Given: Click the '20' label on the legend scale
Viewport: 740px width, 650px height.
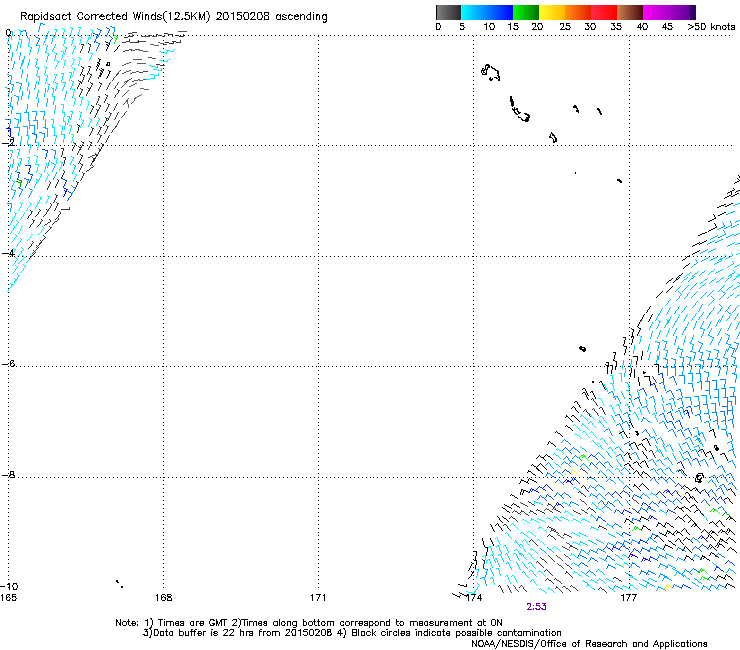Looking at the screenshot, I should pos(537,27).
